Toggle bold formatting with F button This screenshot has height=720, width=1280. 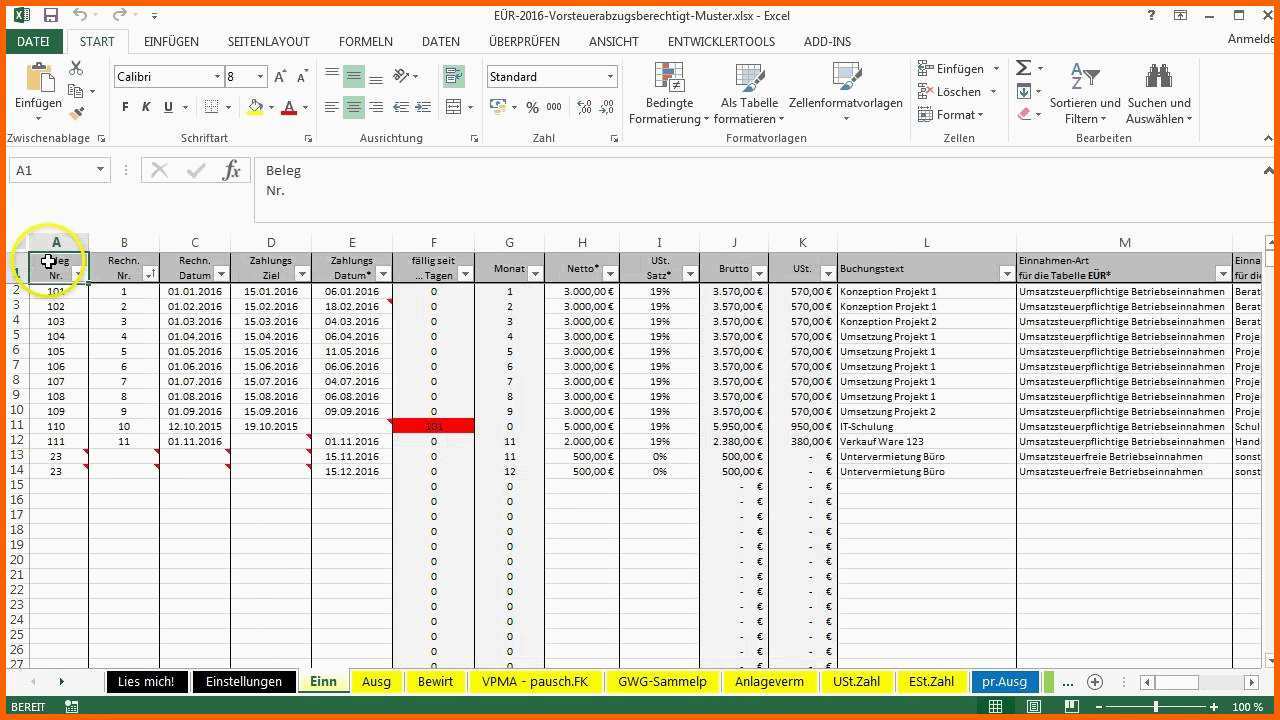pyautogui.click(x=125, y=107)
